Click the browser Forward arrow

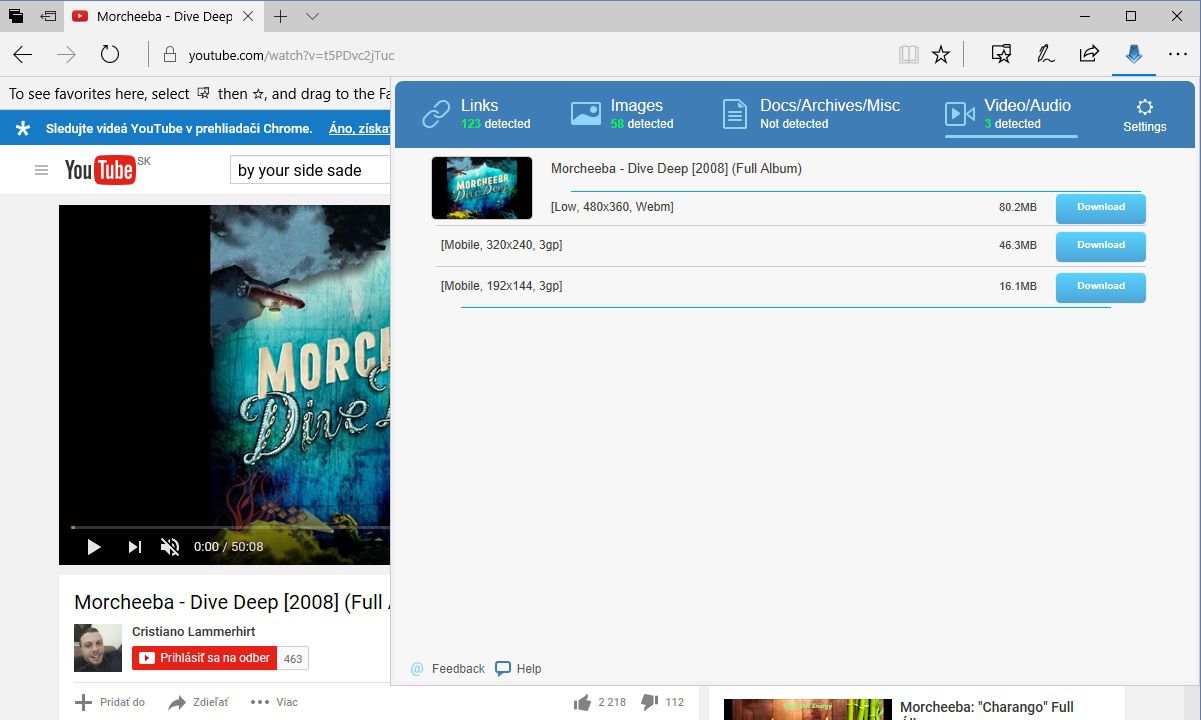point(66,55)
